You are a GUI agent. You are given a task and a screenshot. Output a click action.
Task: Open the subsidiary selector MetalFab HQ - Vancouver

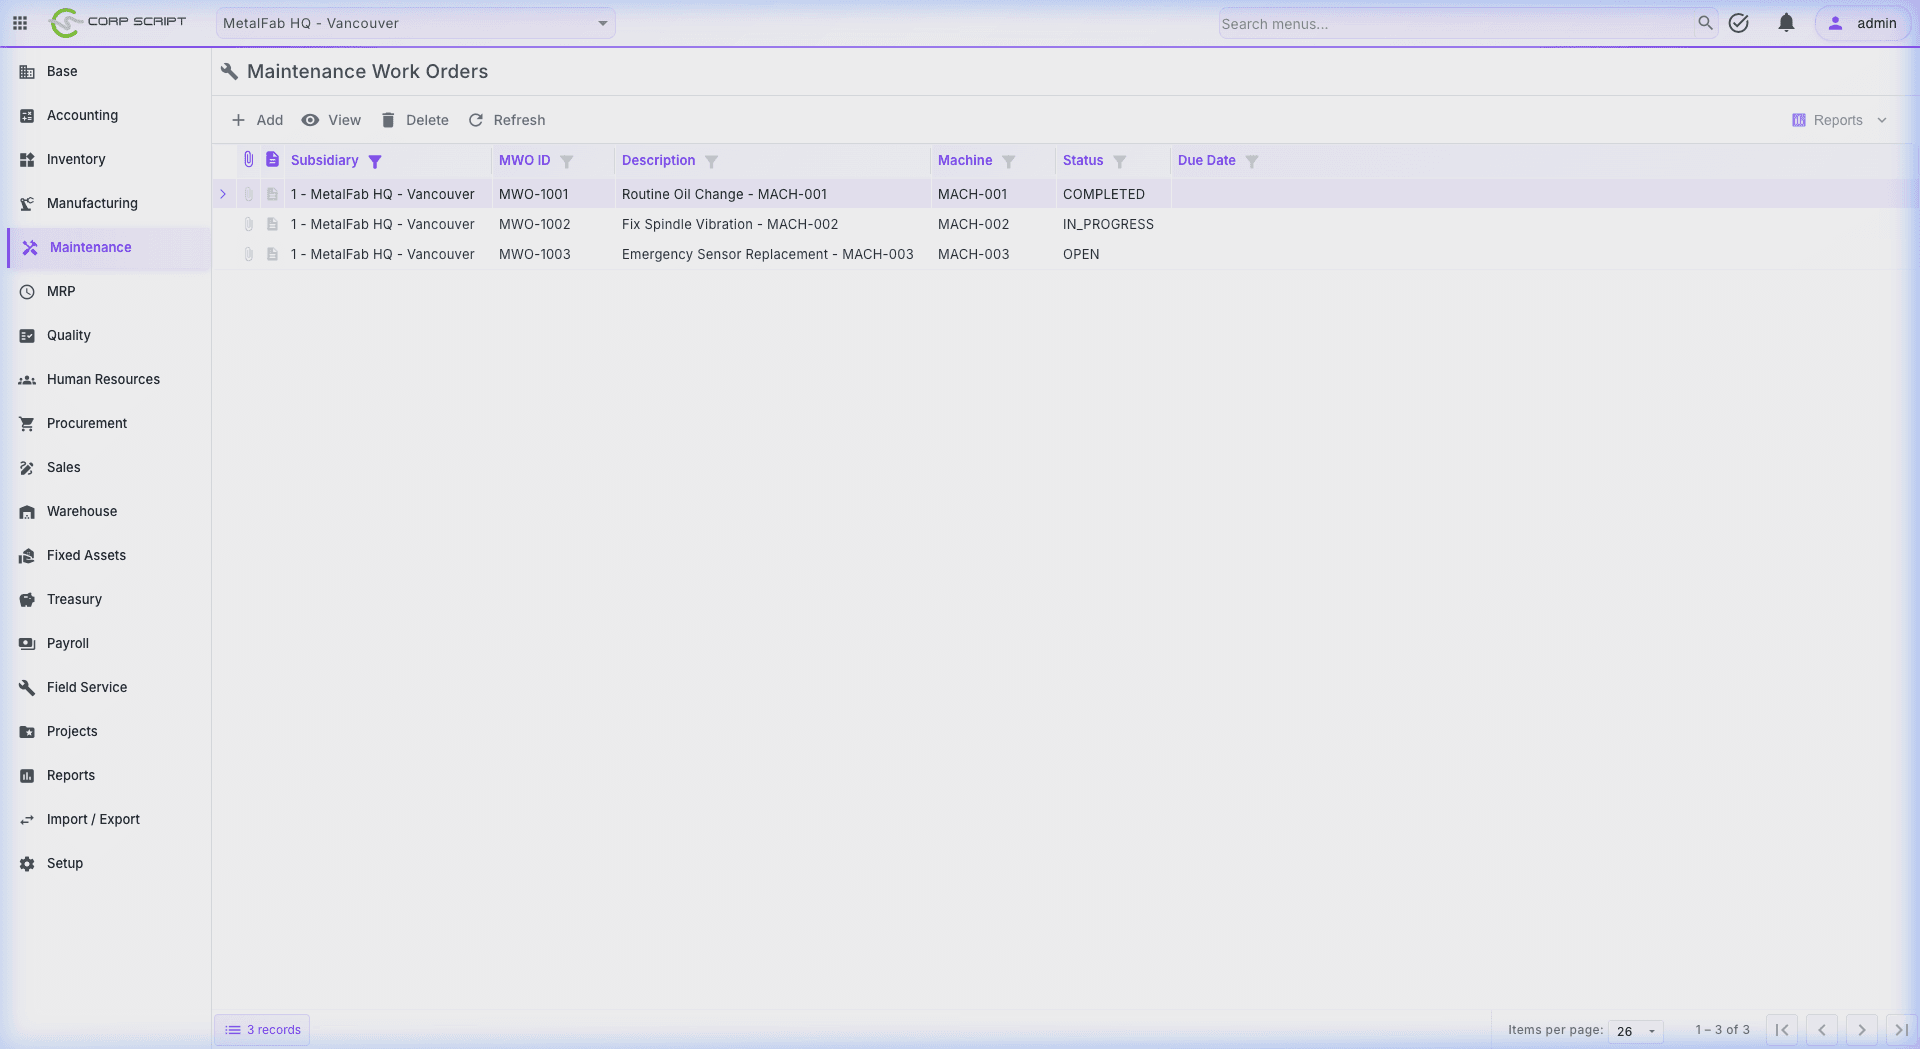pos(415,23)
